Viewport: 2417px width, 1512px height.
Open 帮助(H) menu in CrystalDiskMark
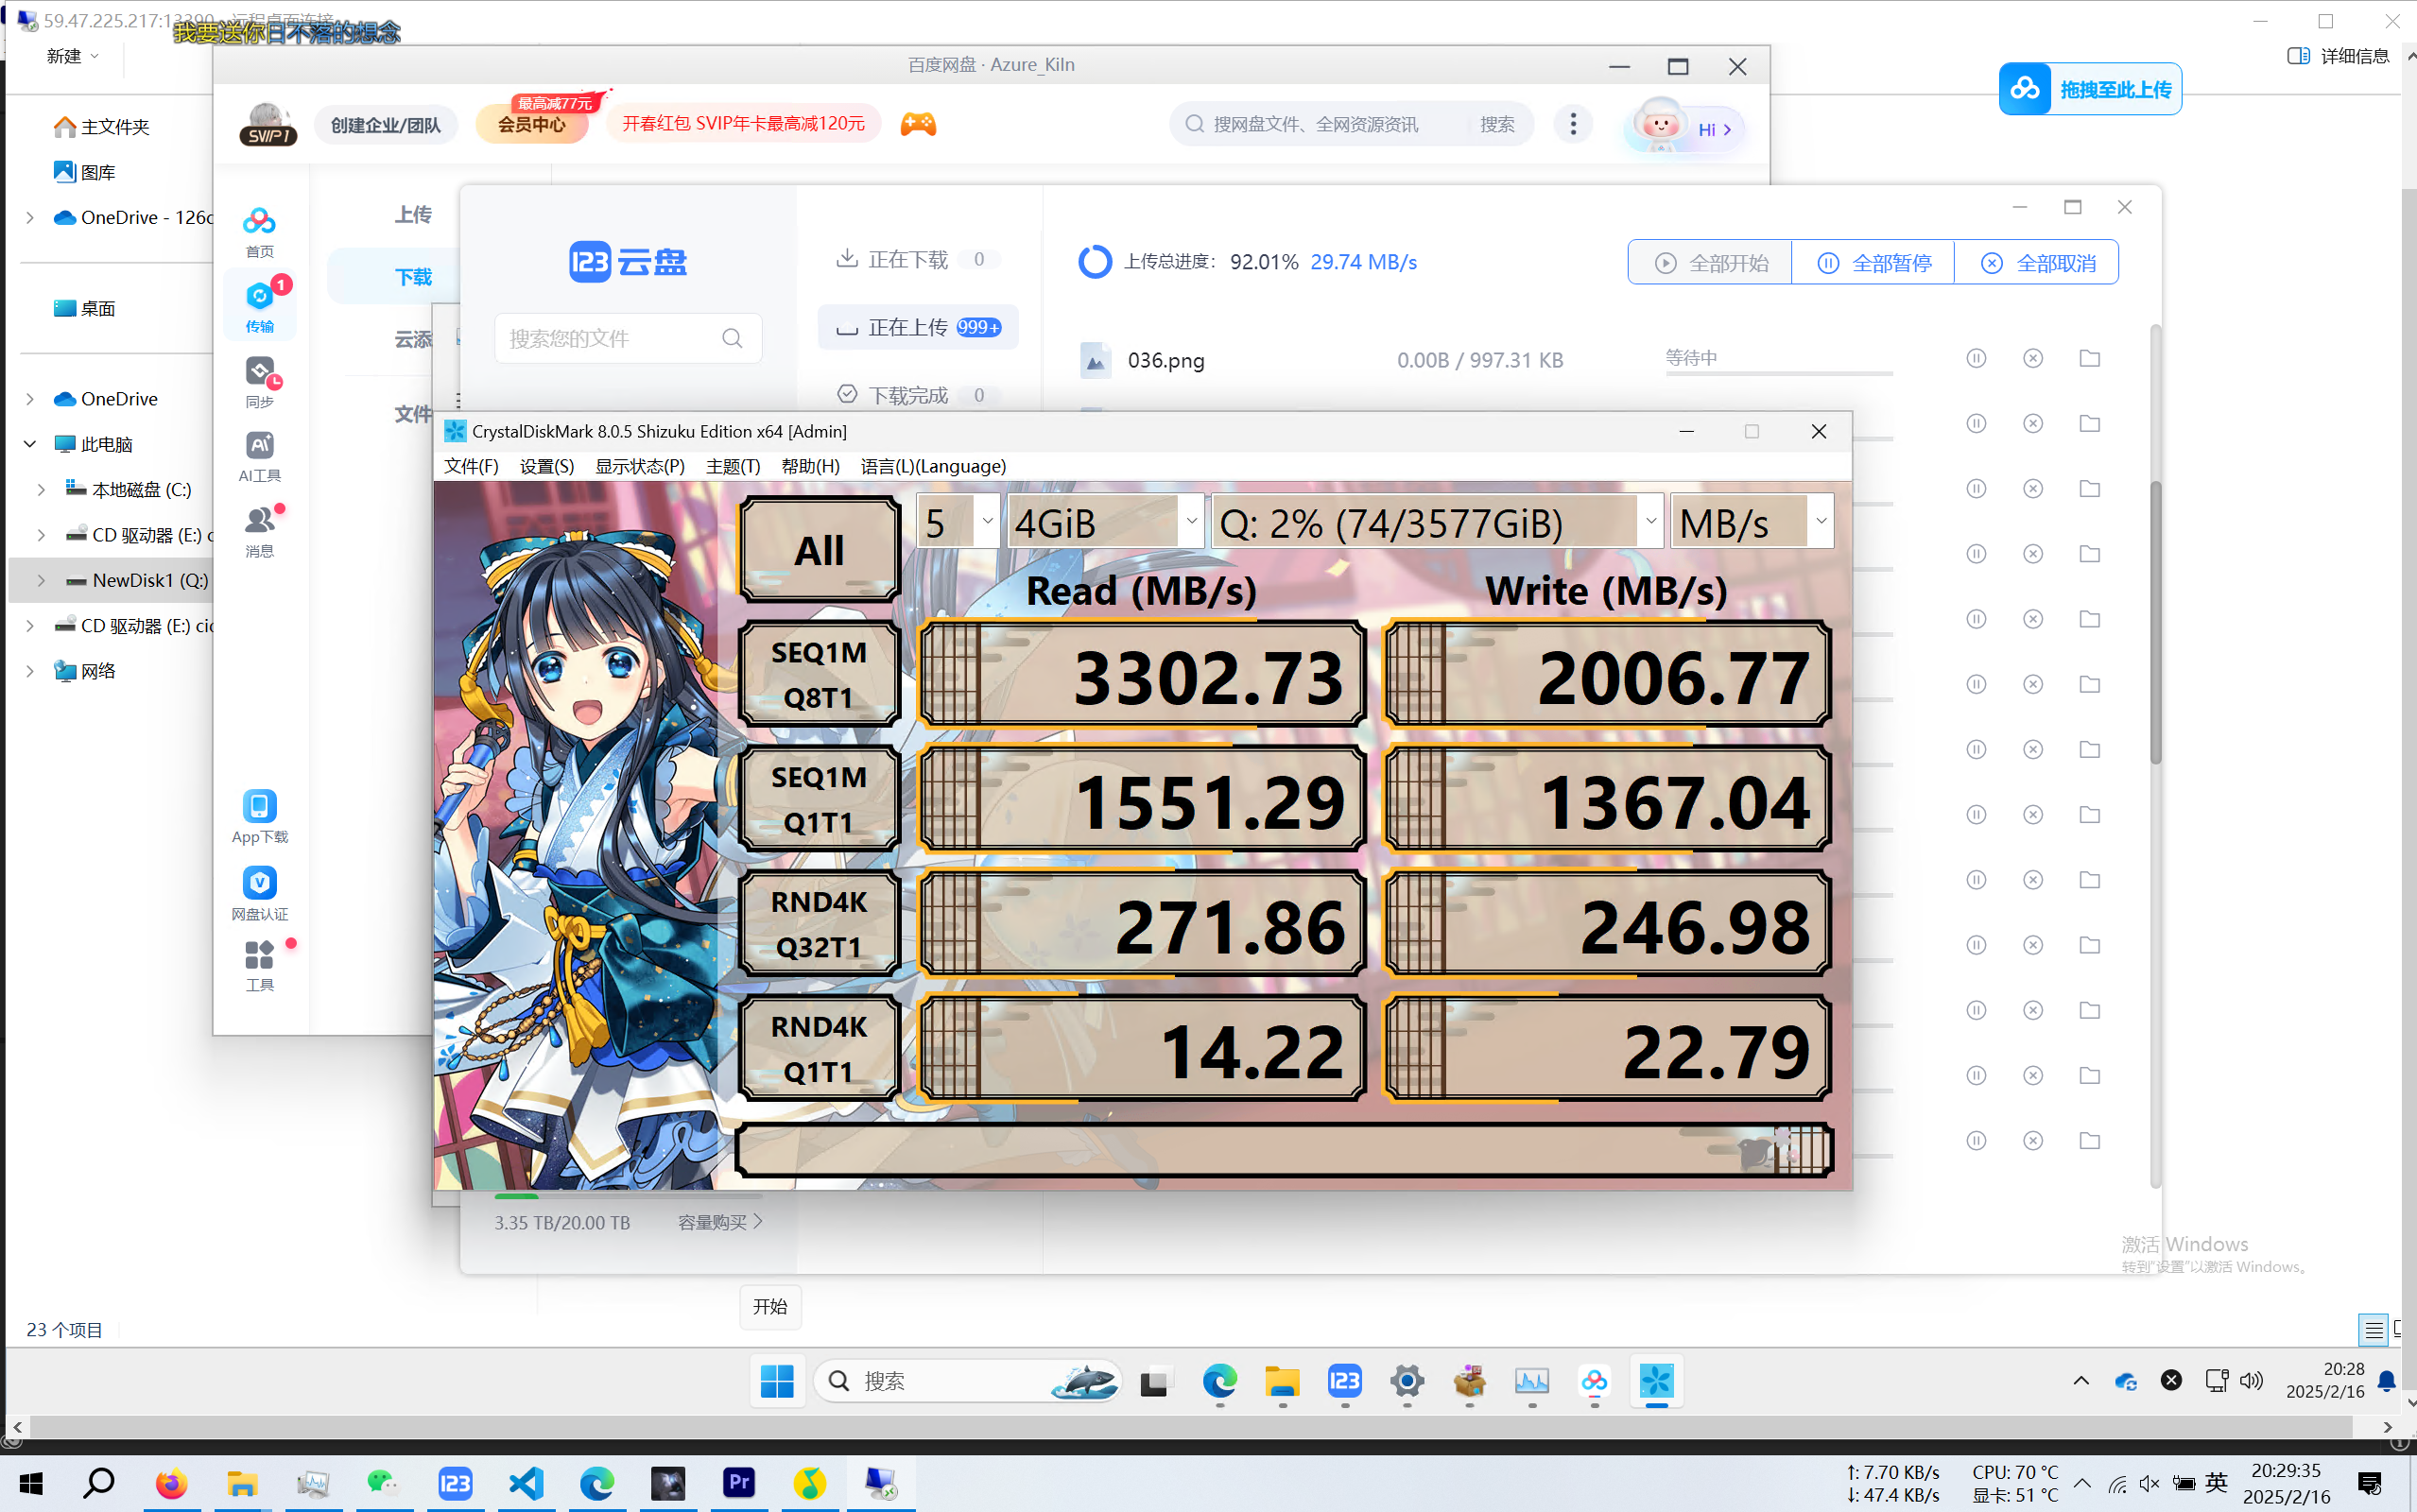tap(810, 466)
